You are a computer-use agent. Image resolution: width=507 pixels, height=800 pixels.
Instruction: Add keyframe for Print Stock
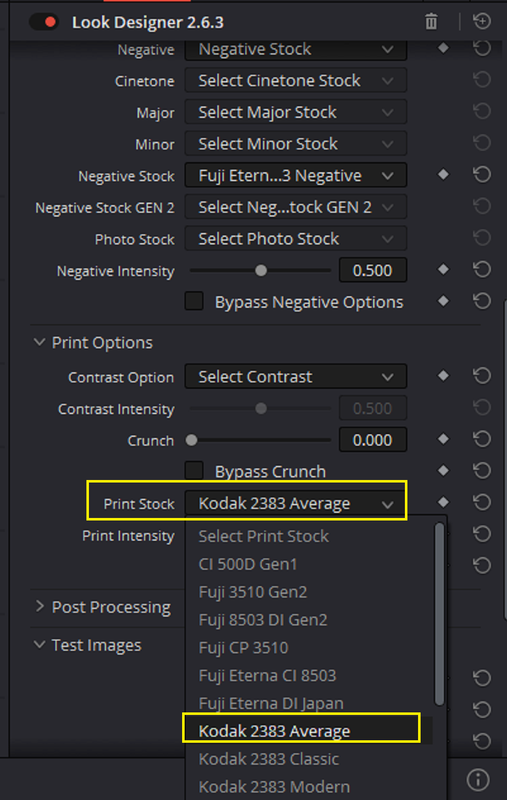coord(443,503)
